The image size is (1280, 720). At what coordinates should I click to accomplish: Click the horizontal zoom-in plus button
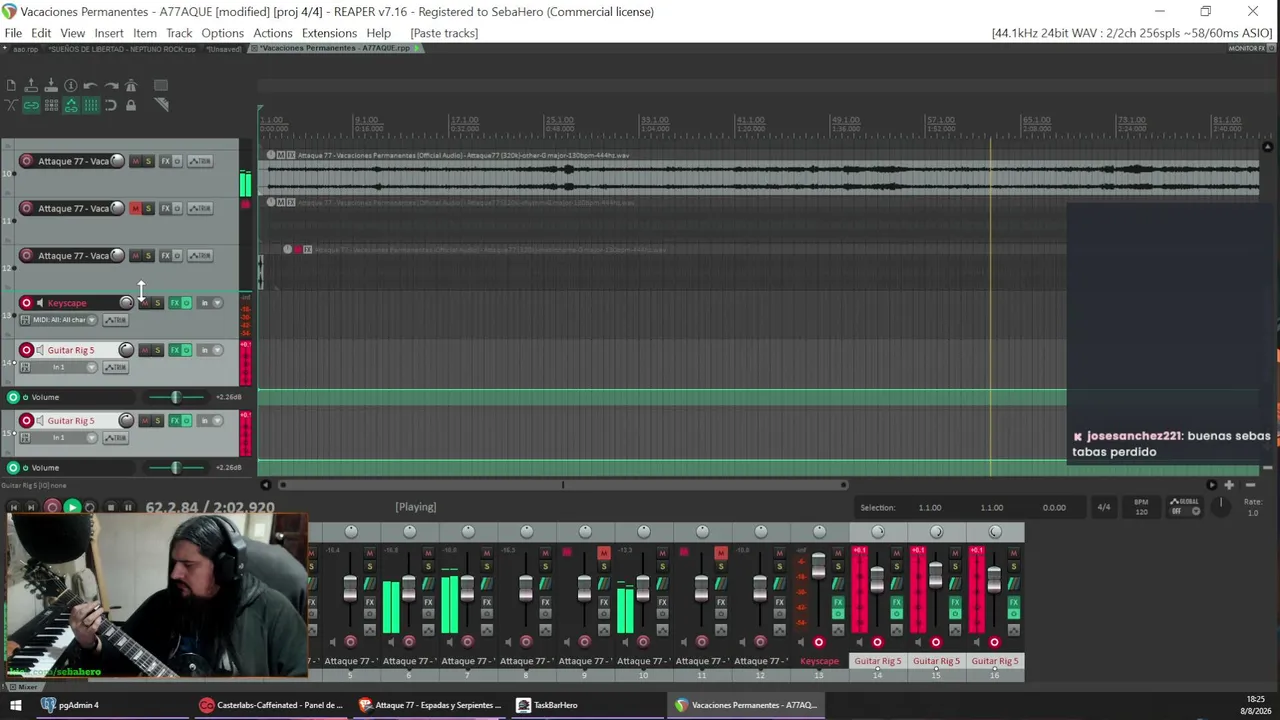(x=1229, y=485)
